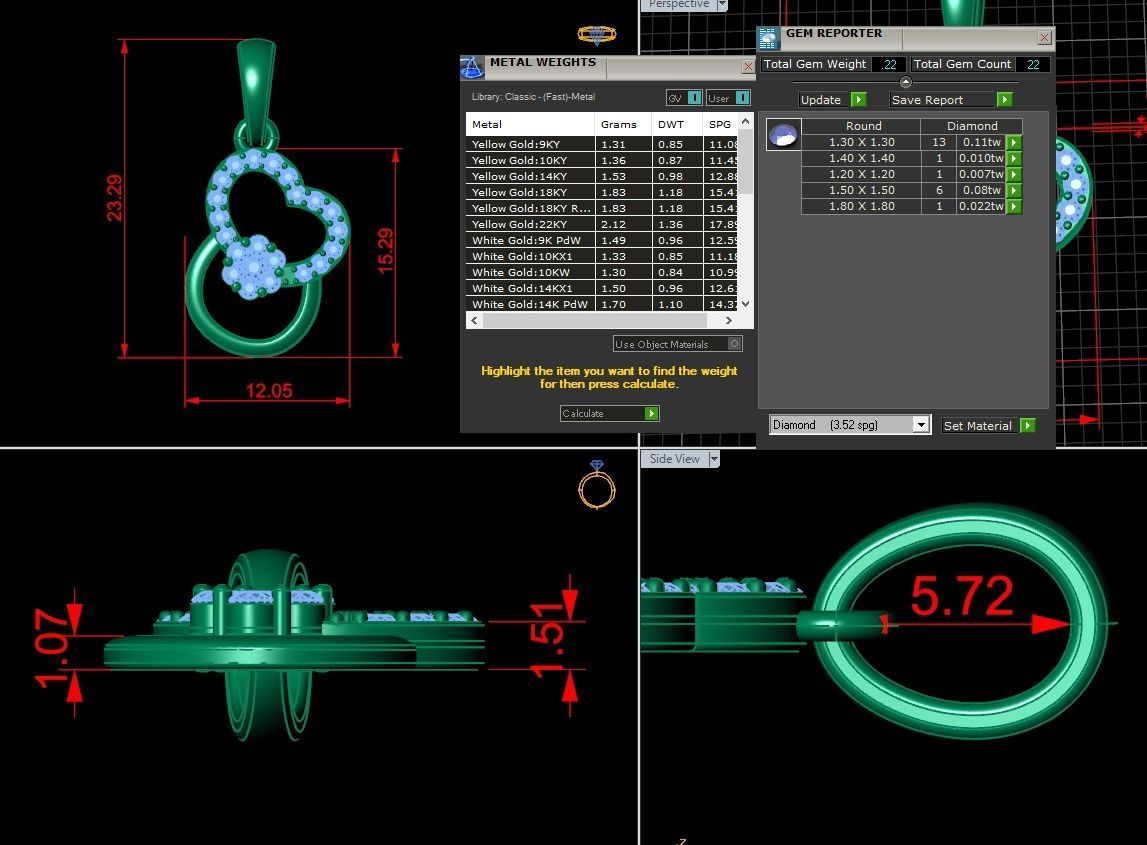Viewport: 1147px width, 845px height.
Task: Click the metal table scroll-left arrow
Action: (x=475, y=320)
